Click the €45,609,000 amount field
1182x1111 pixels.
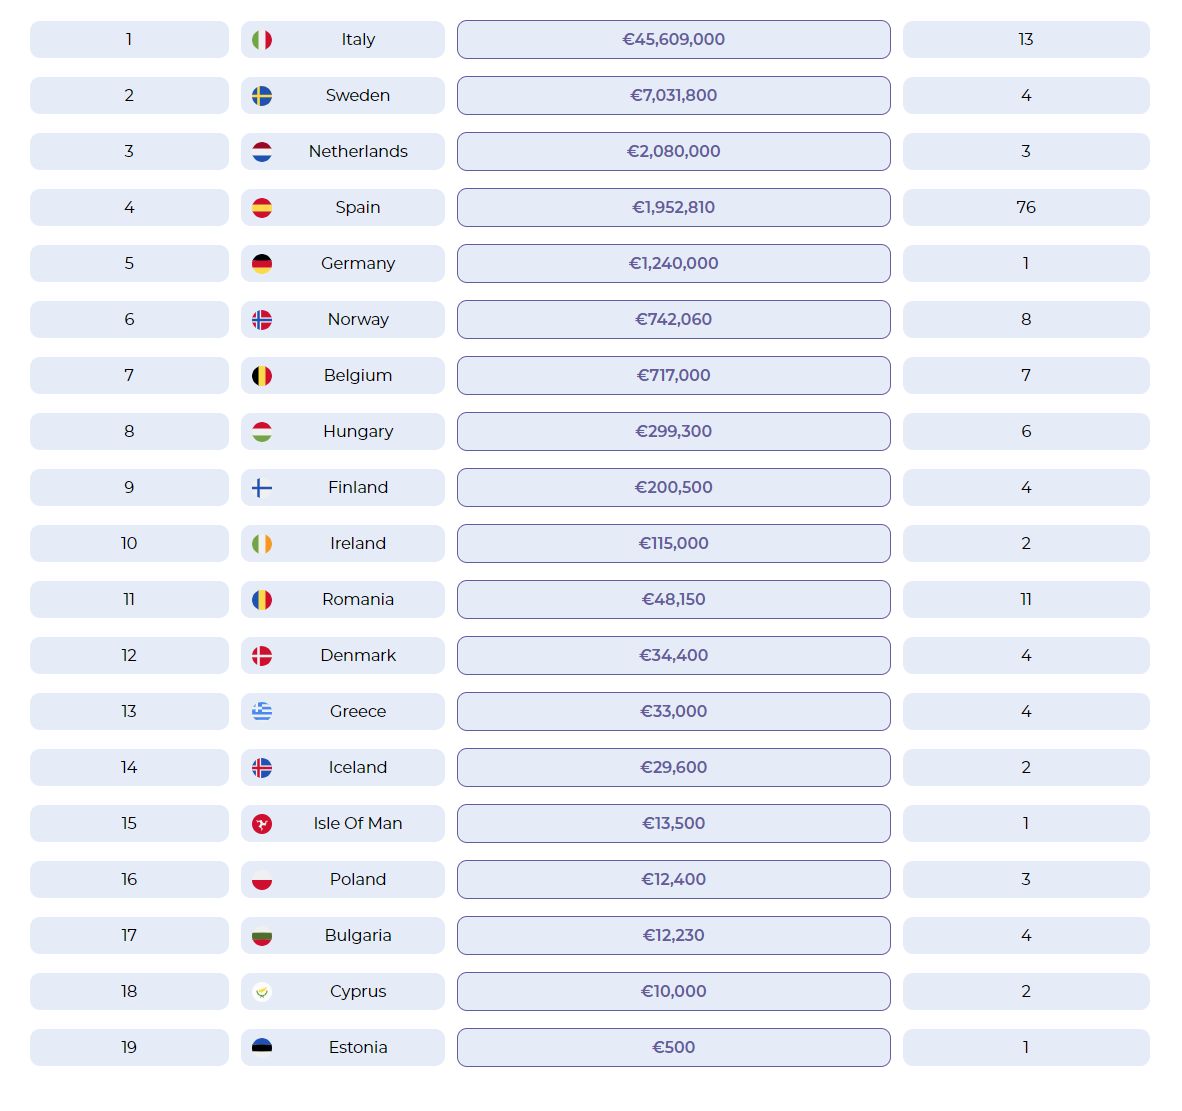[673, 40]
